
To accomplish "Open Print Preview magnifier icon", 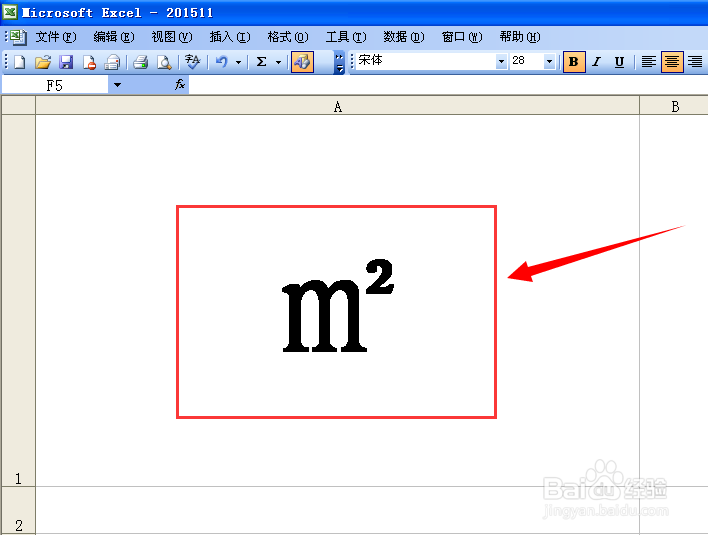I will point(164,62).
